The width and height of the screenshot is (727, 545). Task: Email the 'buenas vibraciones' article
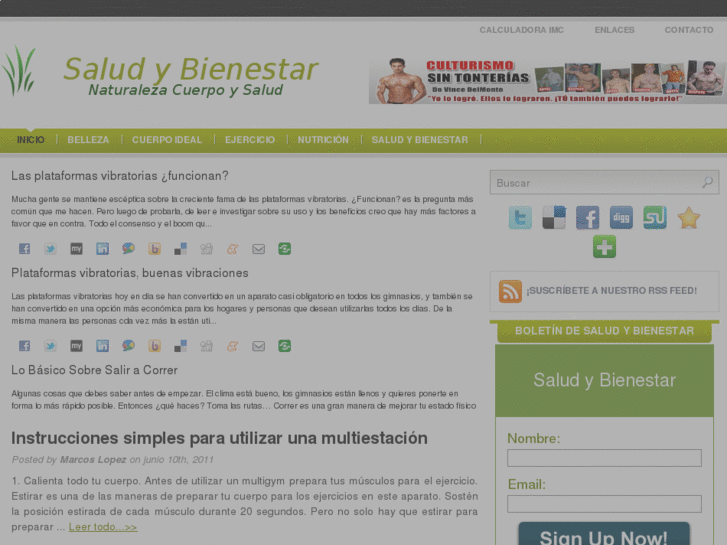tap(258, 346)
